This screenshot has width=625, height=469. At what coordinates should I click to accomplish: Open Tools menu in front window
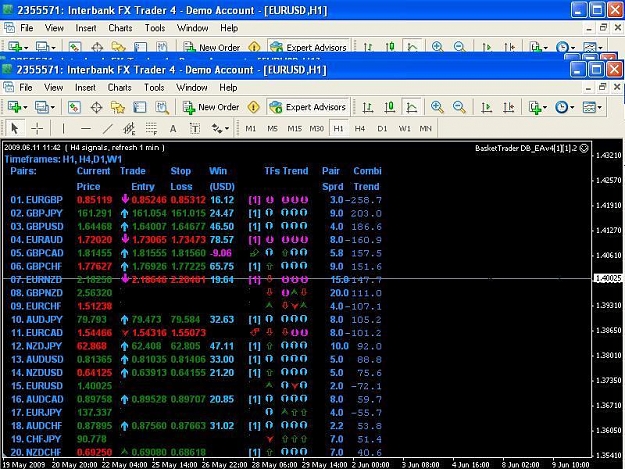coord(154,87)
